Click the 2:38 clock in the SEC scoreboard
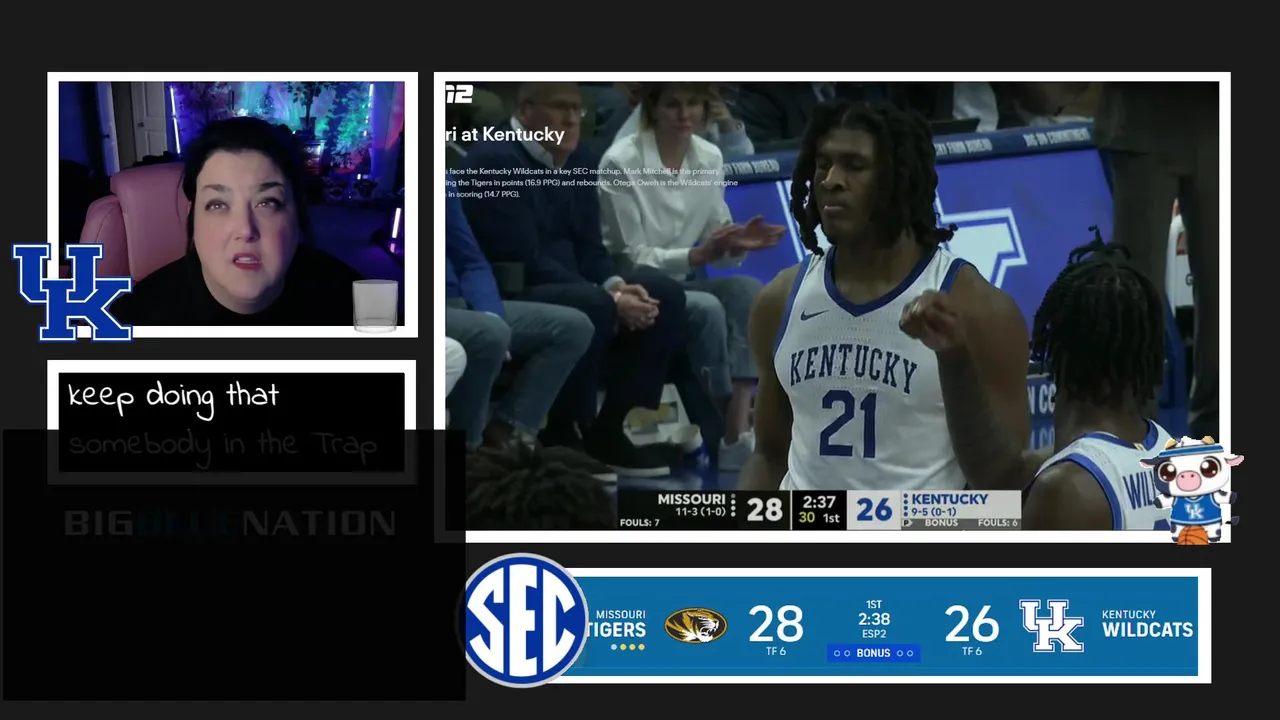This screenshot has height=720, width=1280. click(874, 619)
